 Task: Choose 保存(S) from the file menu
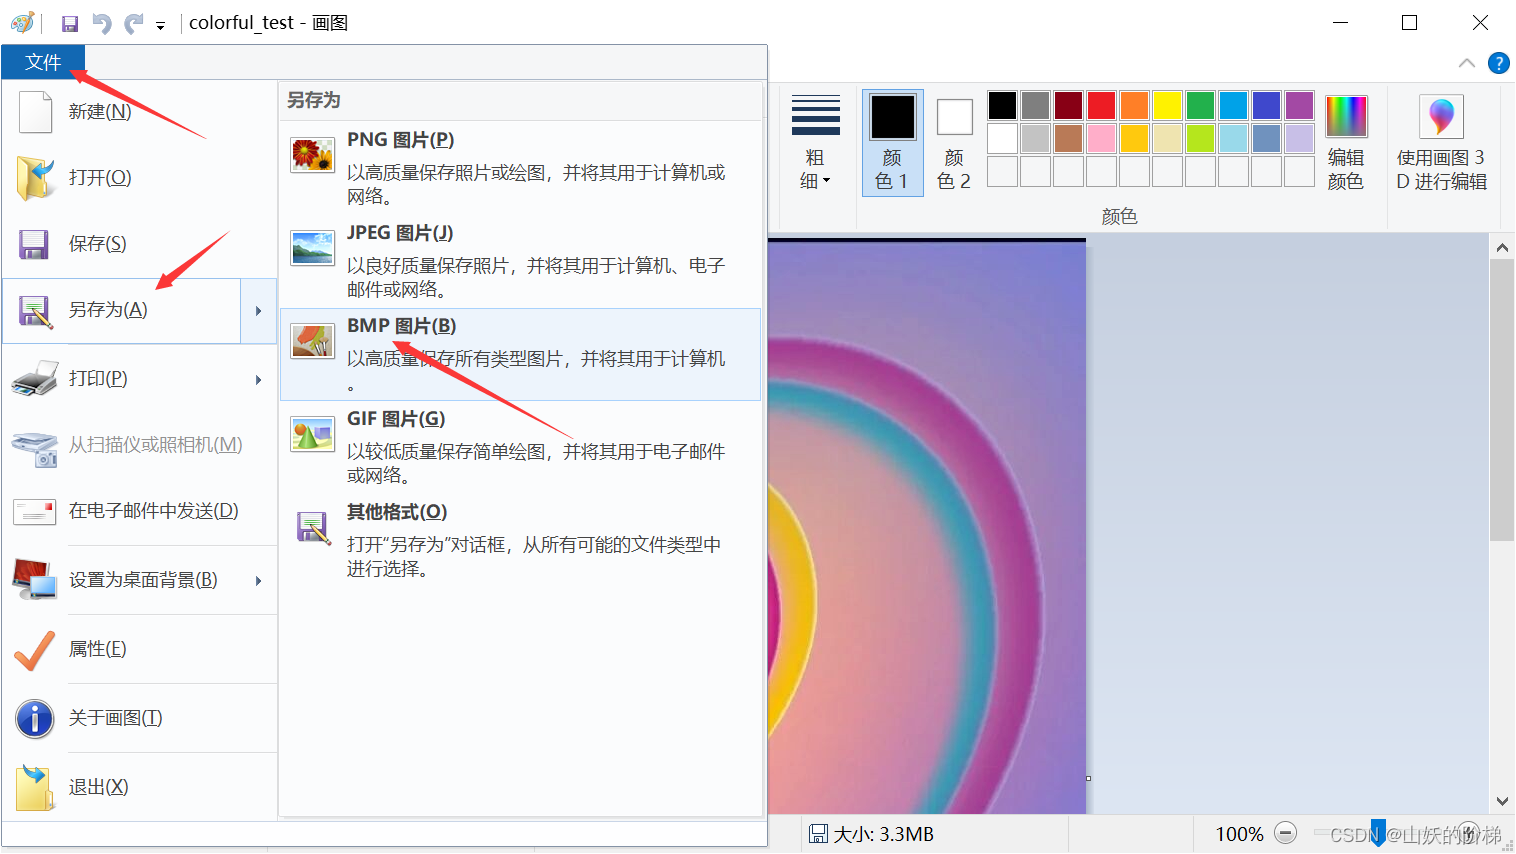click(x=140, y=244)
